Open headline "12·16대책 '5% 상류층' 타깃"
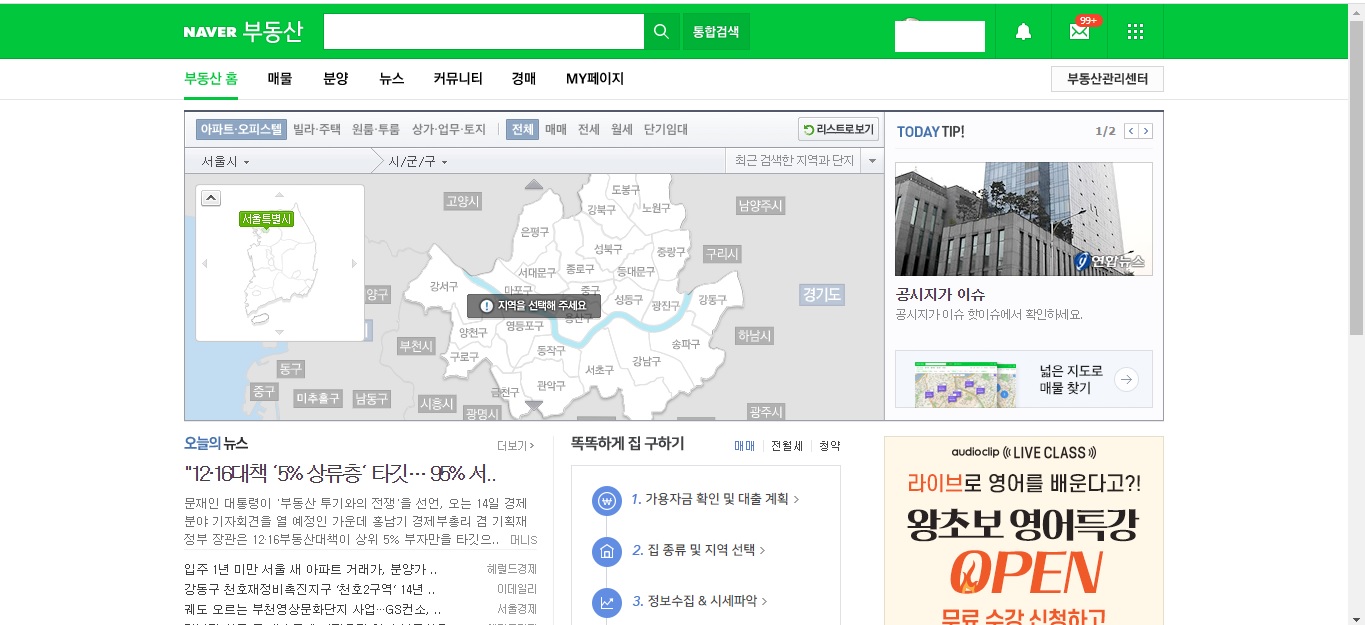1365x625 pixels. pos(341,472)
